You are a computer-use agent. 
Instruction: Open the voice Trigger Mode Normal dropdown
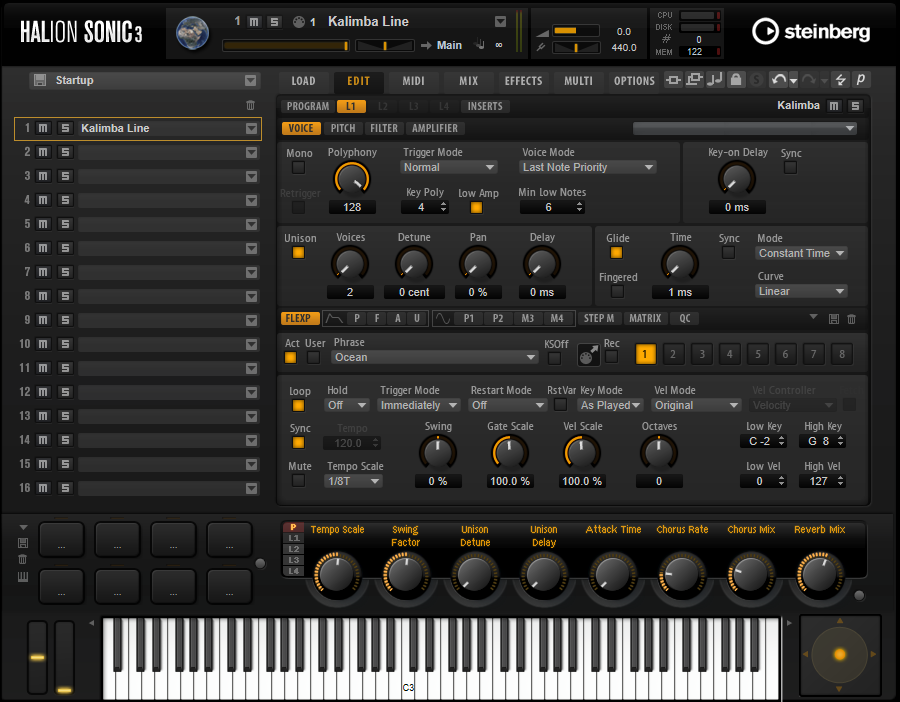coord(449,167)
